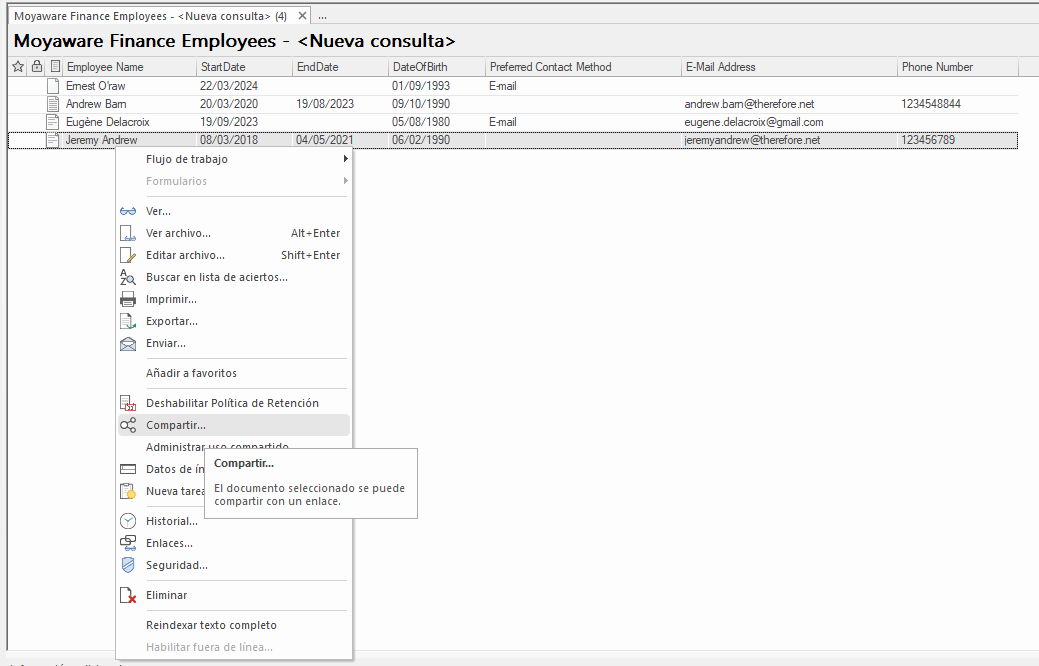The width and height of the screenshot is (1039, 666).
Task: Click the eugene.delacroix@gmail.com email cell
Action: coord(754,122)
